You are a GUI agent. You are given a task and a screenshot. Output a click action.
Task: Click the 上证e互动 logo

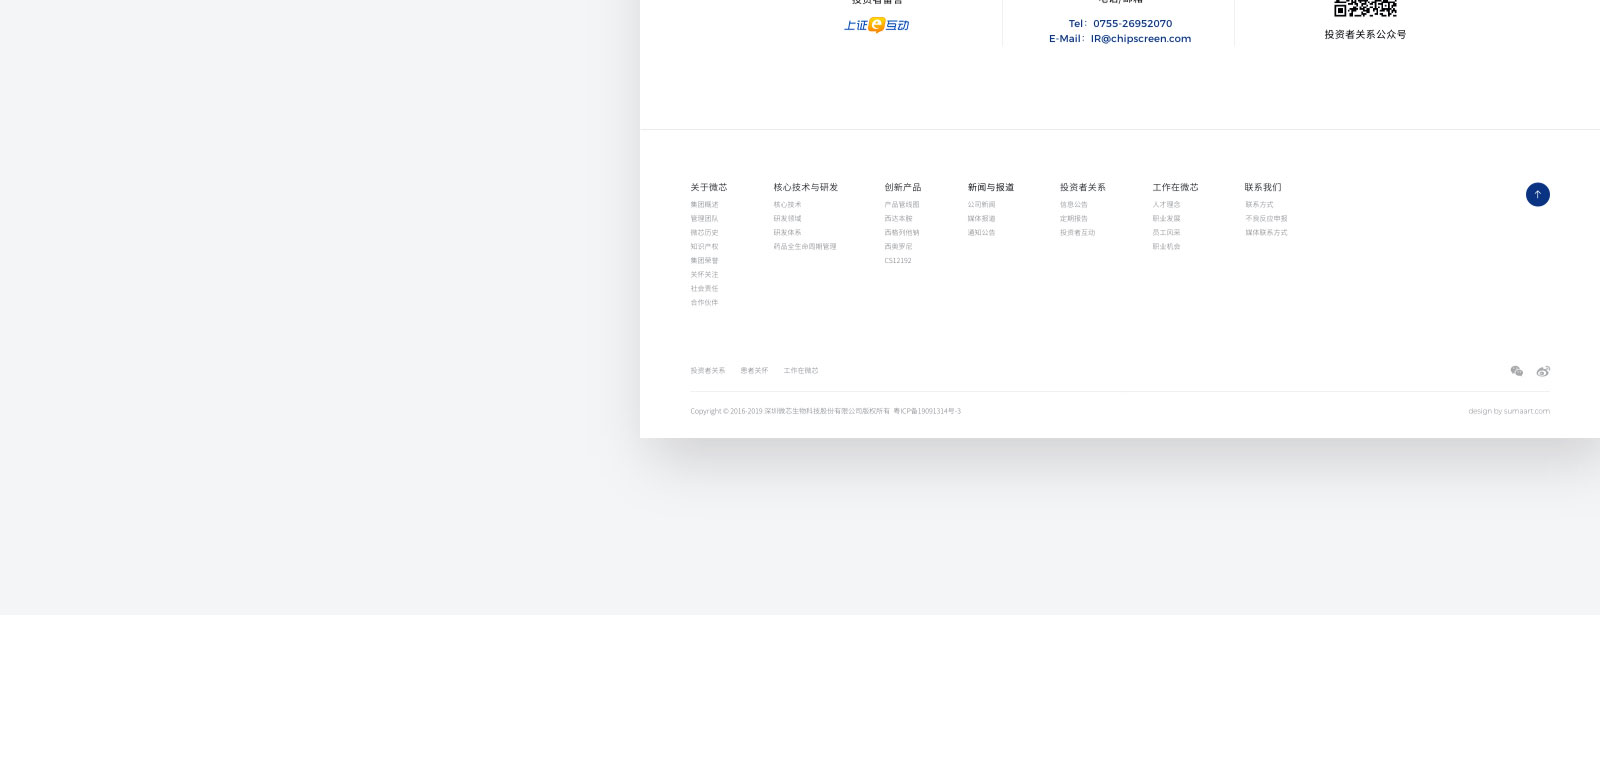(876, 25)
